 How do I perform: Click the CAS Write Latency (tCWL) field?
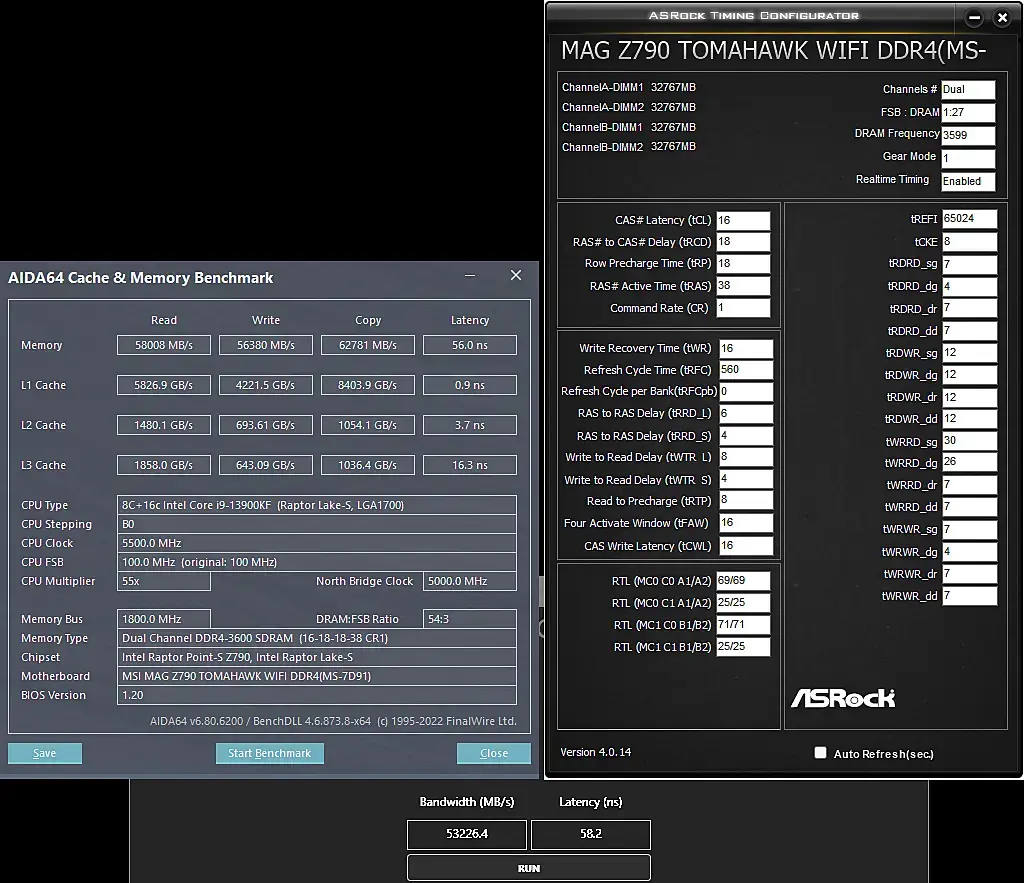point(746,545)
